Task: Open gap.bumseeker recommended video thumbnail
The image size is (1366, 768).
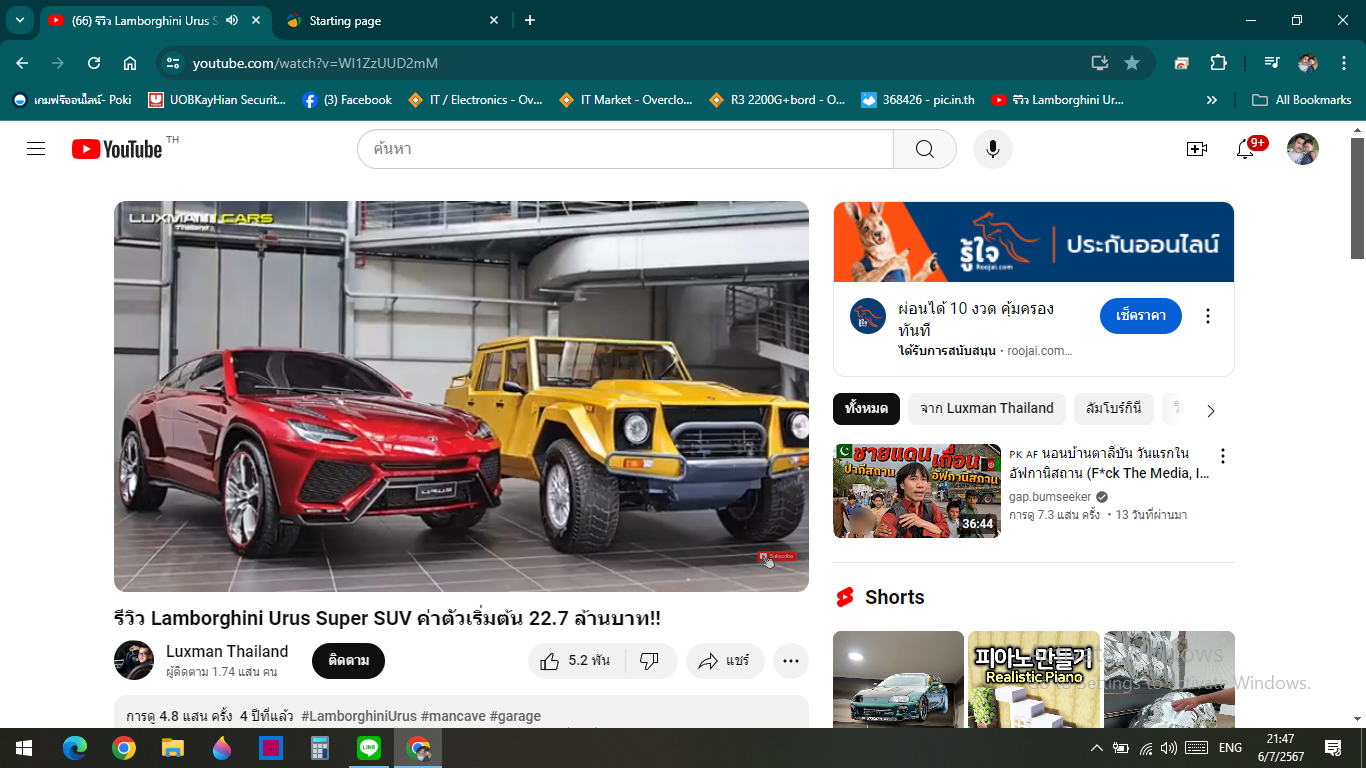Action: [917, 491]
